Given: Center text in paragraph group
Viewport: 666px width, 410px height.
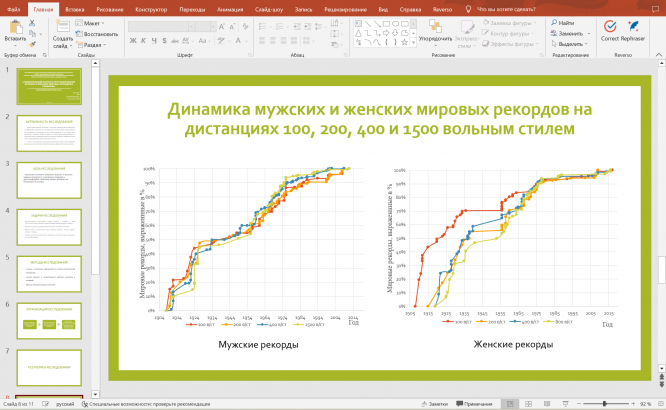Looking at the screenshot, I should (273, 41).
